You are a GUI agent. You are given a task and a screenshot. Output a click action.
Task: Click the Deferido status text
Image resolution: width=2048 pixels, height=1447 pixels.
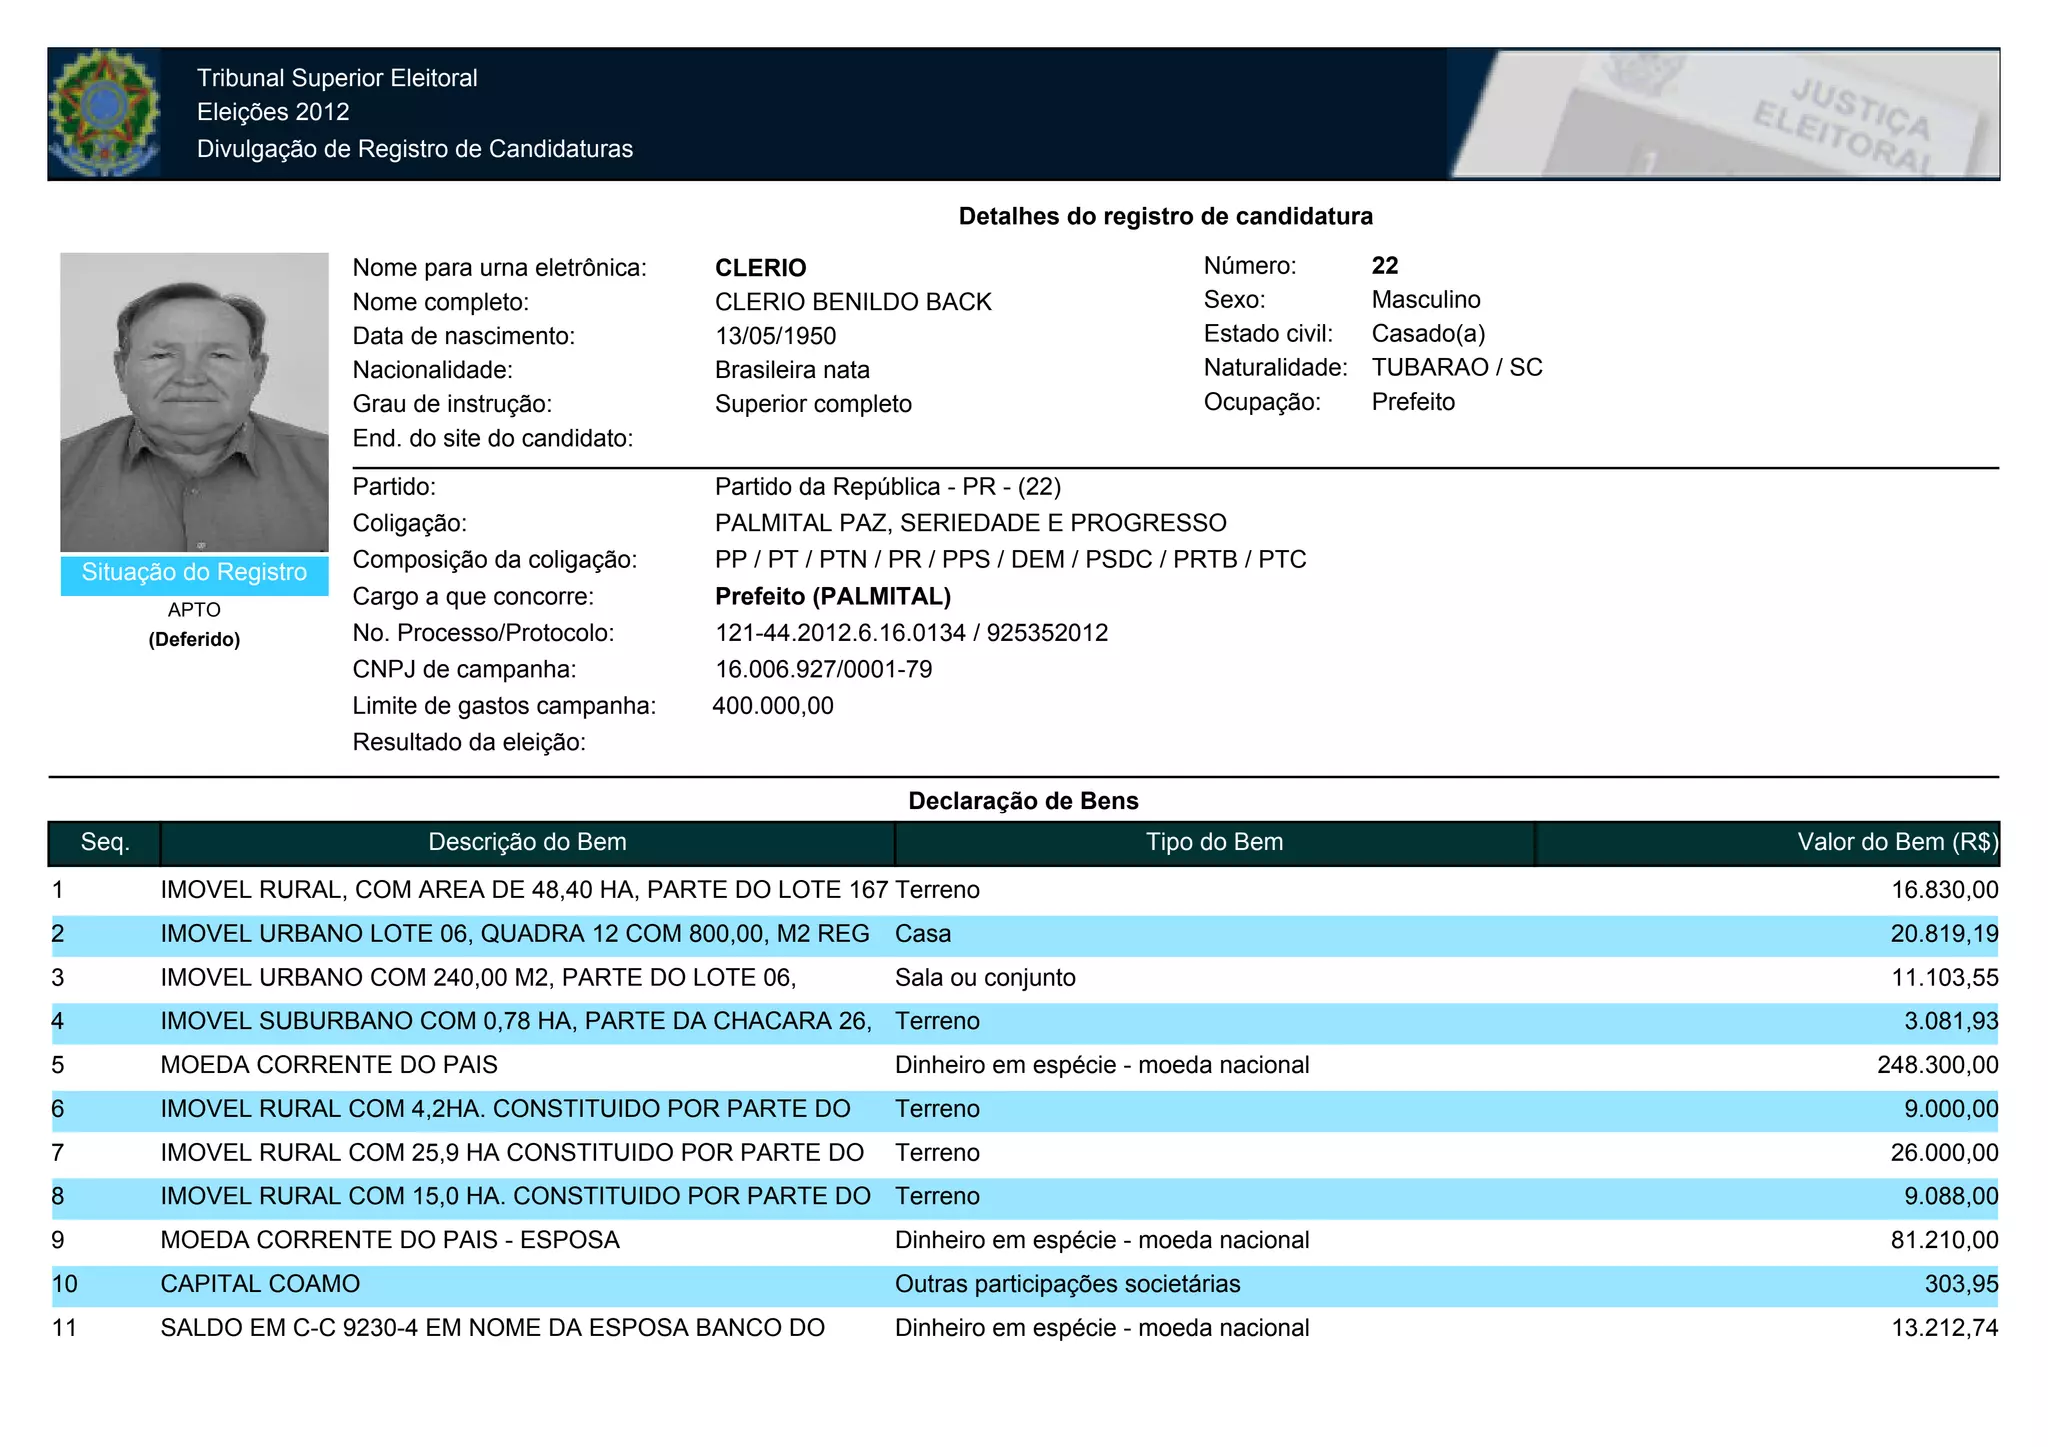tap(194, 640)
